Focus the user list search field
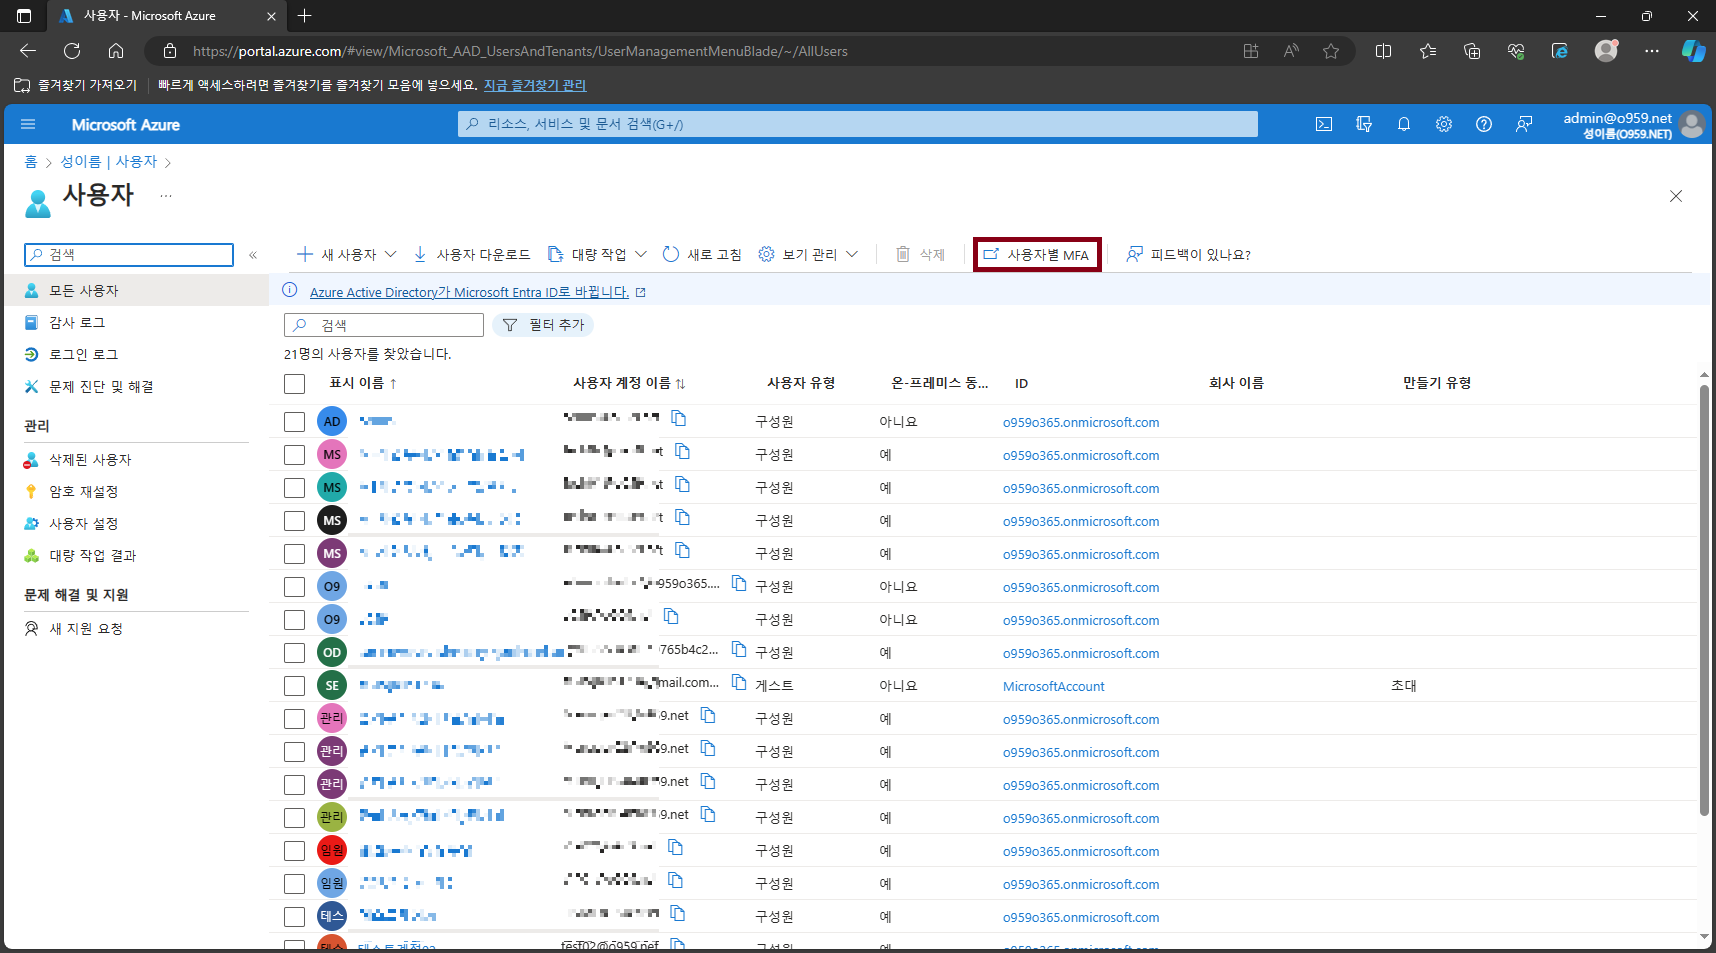1716x953 pixels. click(x=384, y=325)
